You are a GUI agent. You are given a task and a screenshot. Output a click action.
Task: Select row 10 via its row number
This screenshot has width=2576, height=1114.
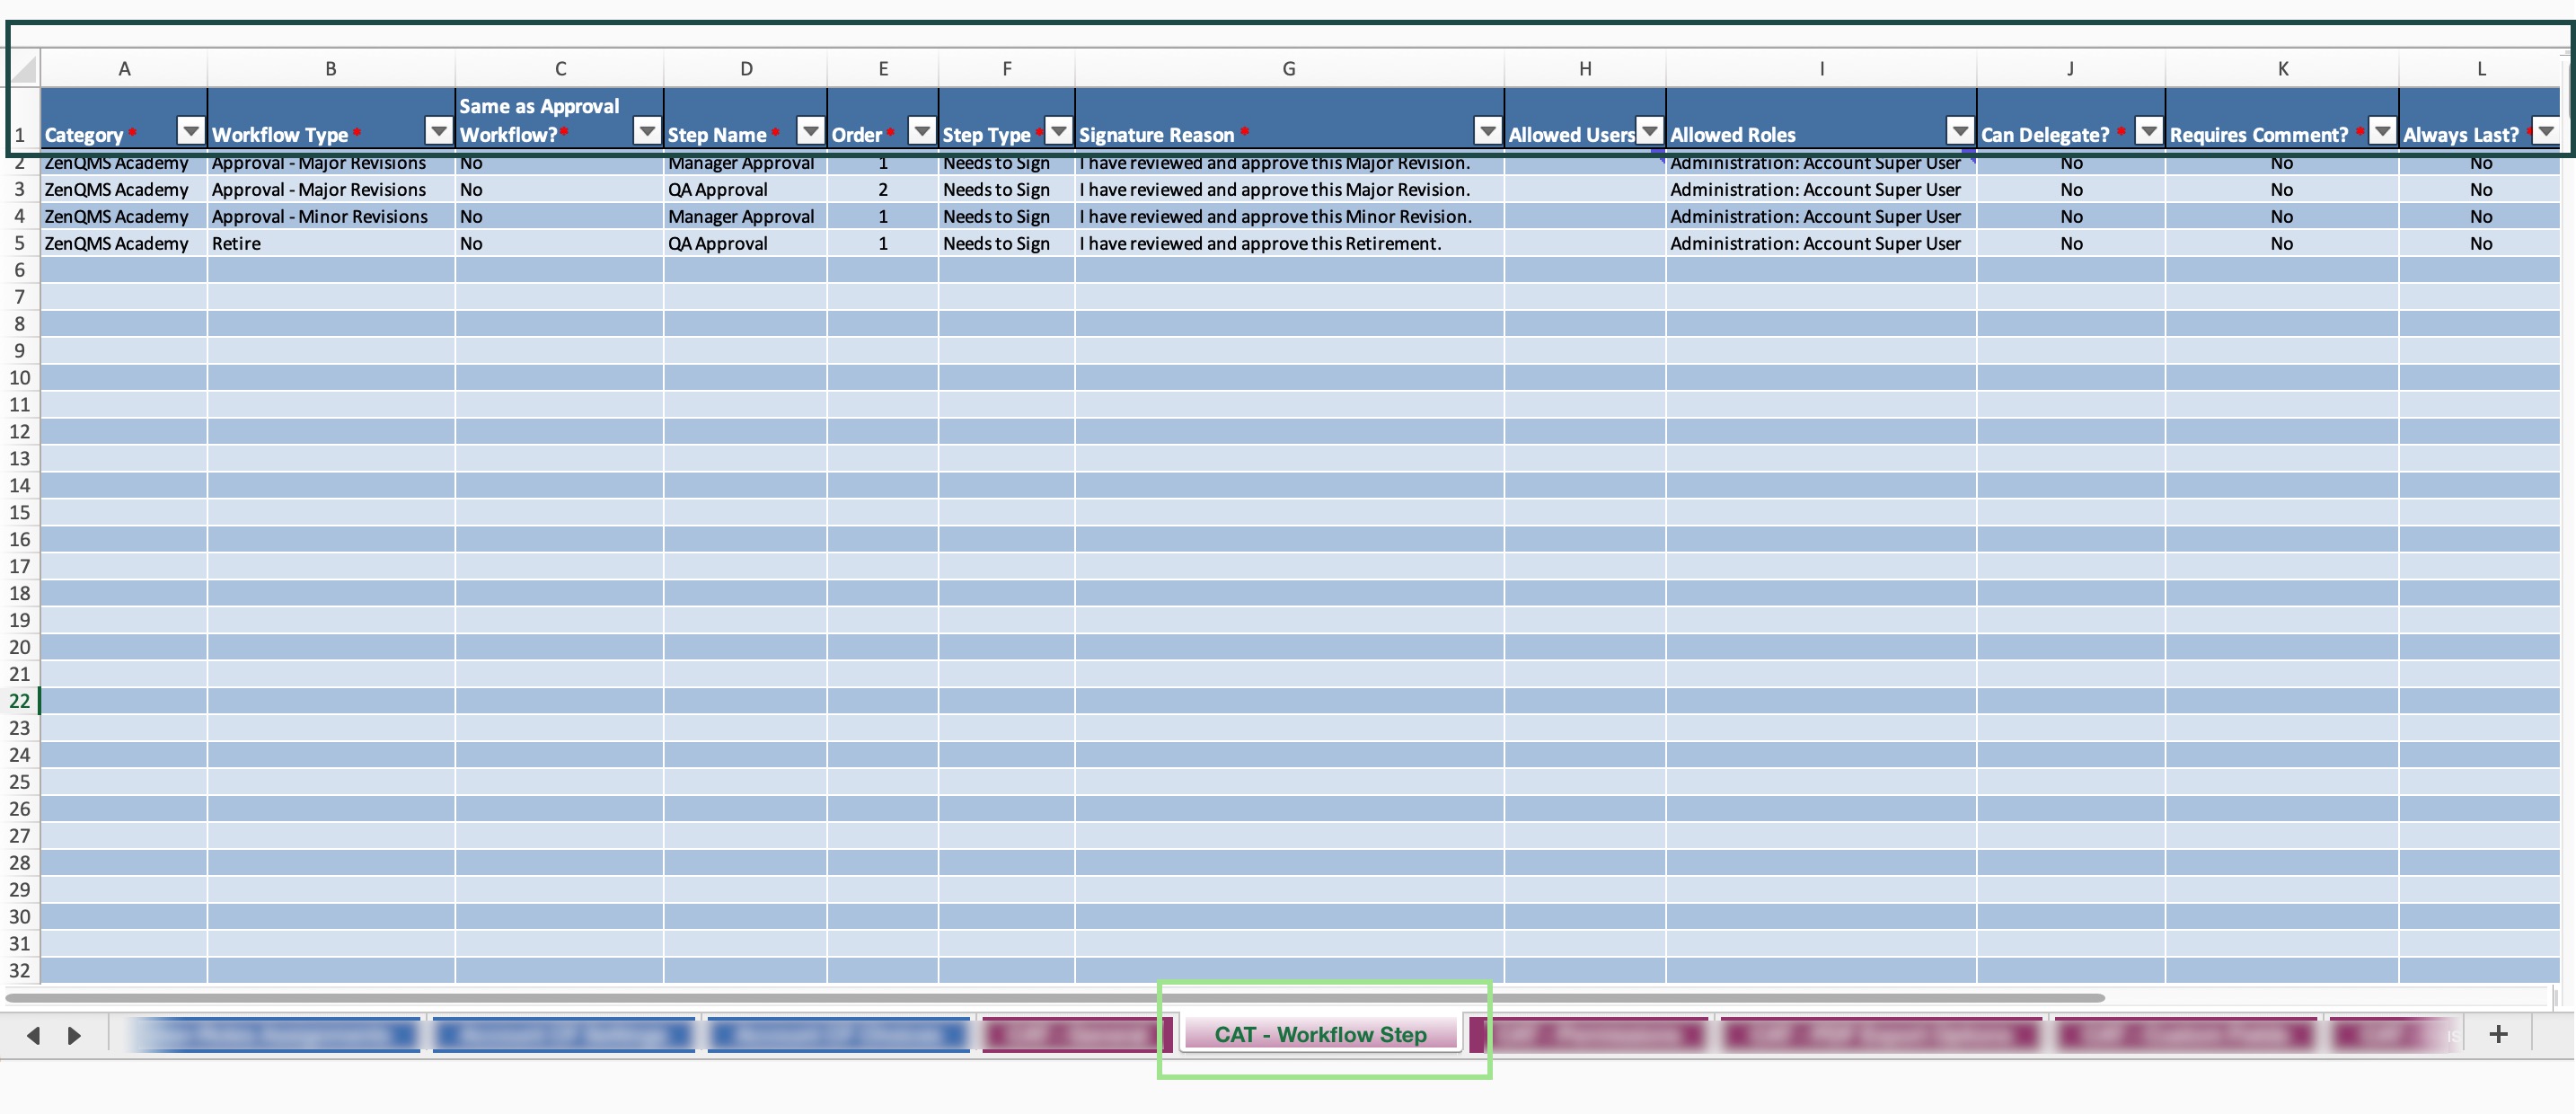20,378
